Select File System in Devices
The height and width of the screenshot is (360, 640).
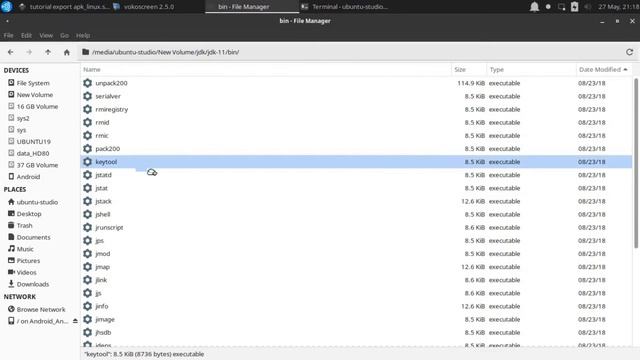click(33, 83)
